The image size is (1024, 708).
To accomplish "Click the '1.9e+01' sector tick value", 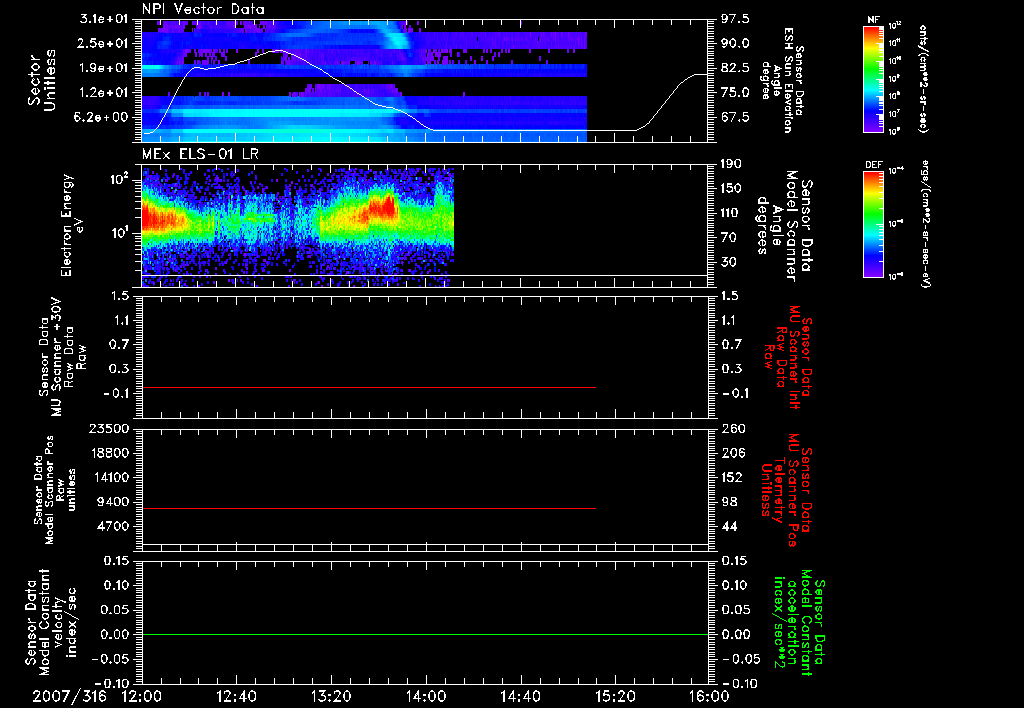I will pyautogui.click(x=106, y=68).
